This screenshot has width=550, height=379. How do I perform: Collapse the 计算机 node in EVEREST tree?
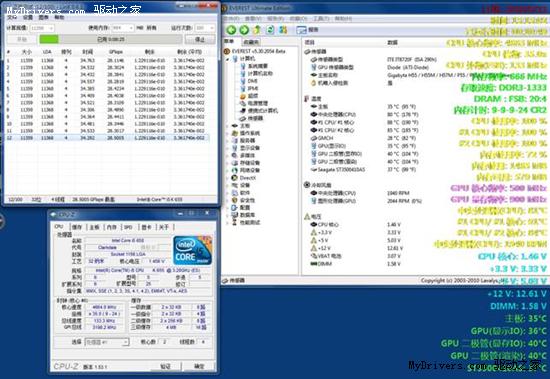(x=227, y=59)
